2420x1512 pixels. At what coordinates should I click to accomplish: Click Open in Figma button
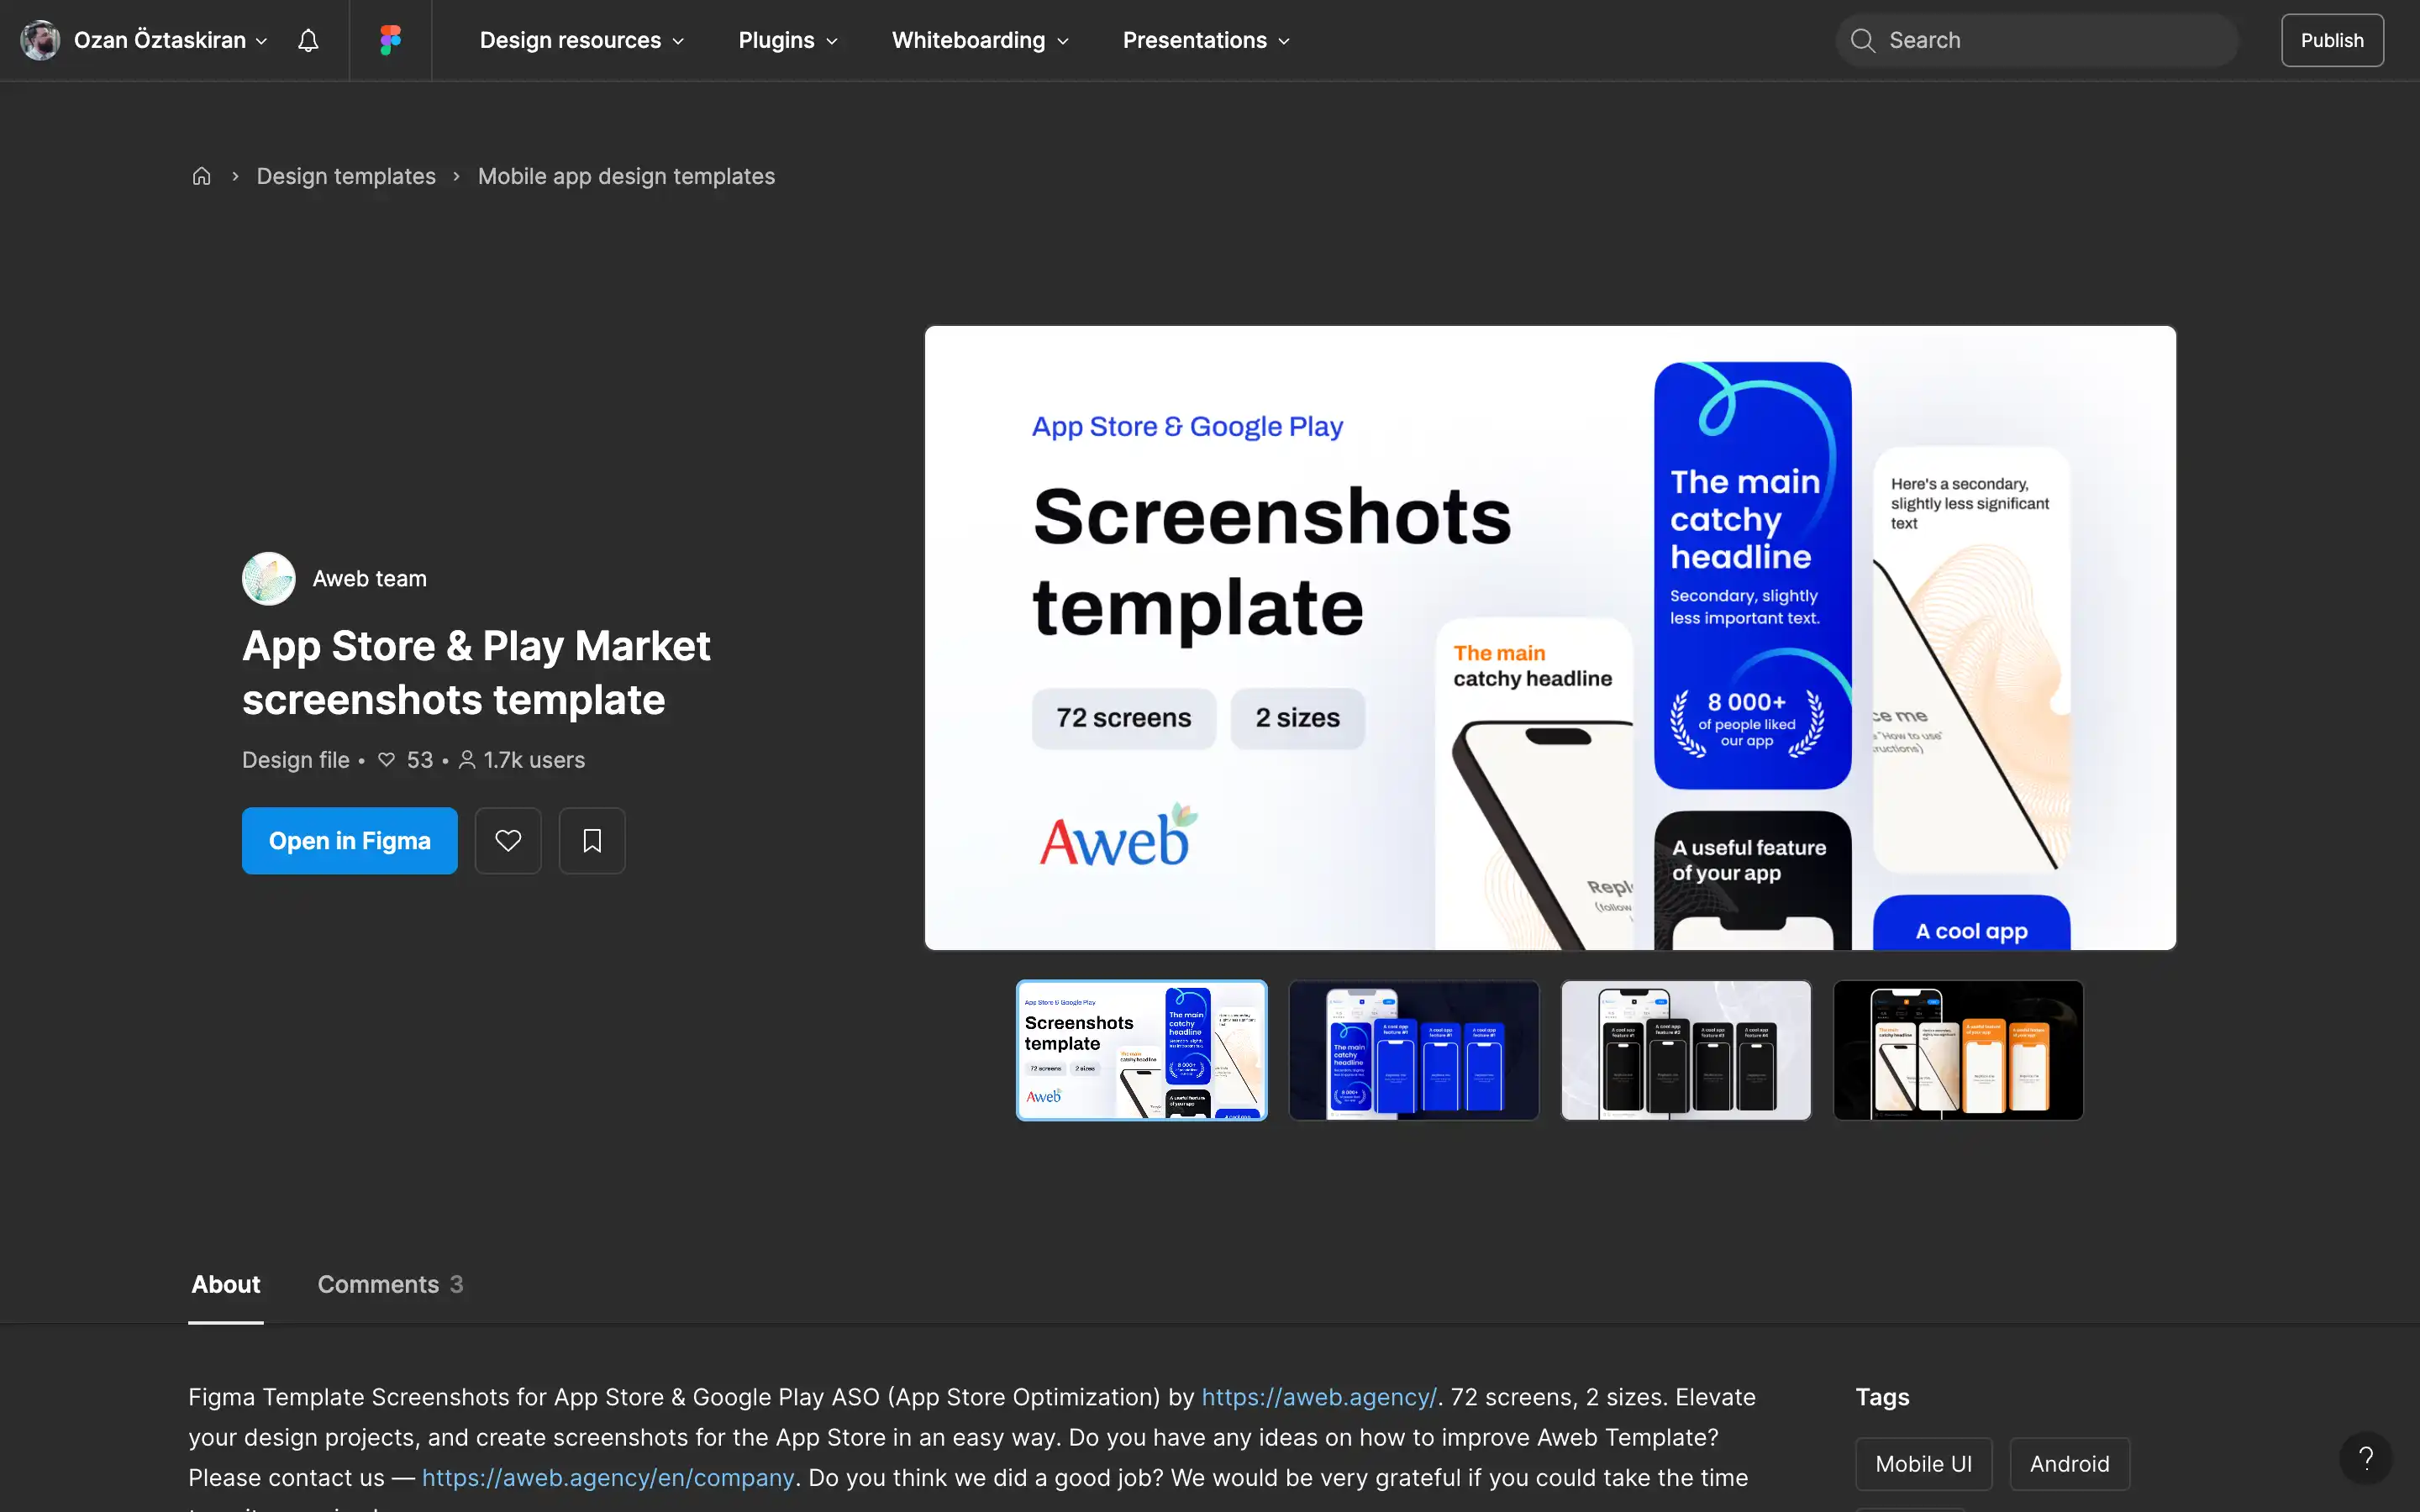point(350,841)
